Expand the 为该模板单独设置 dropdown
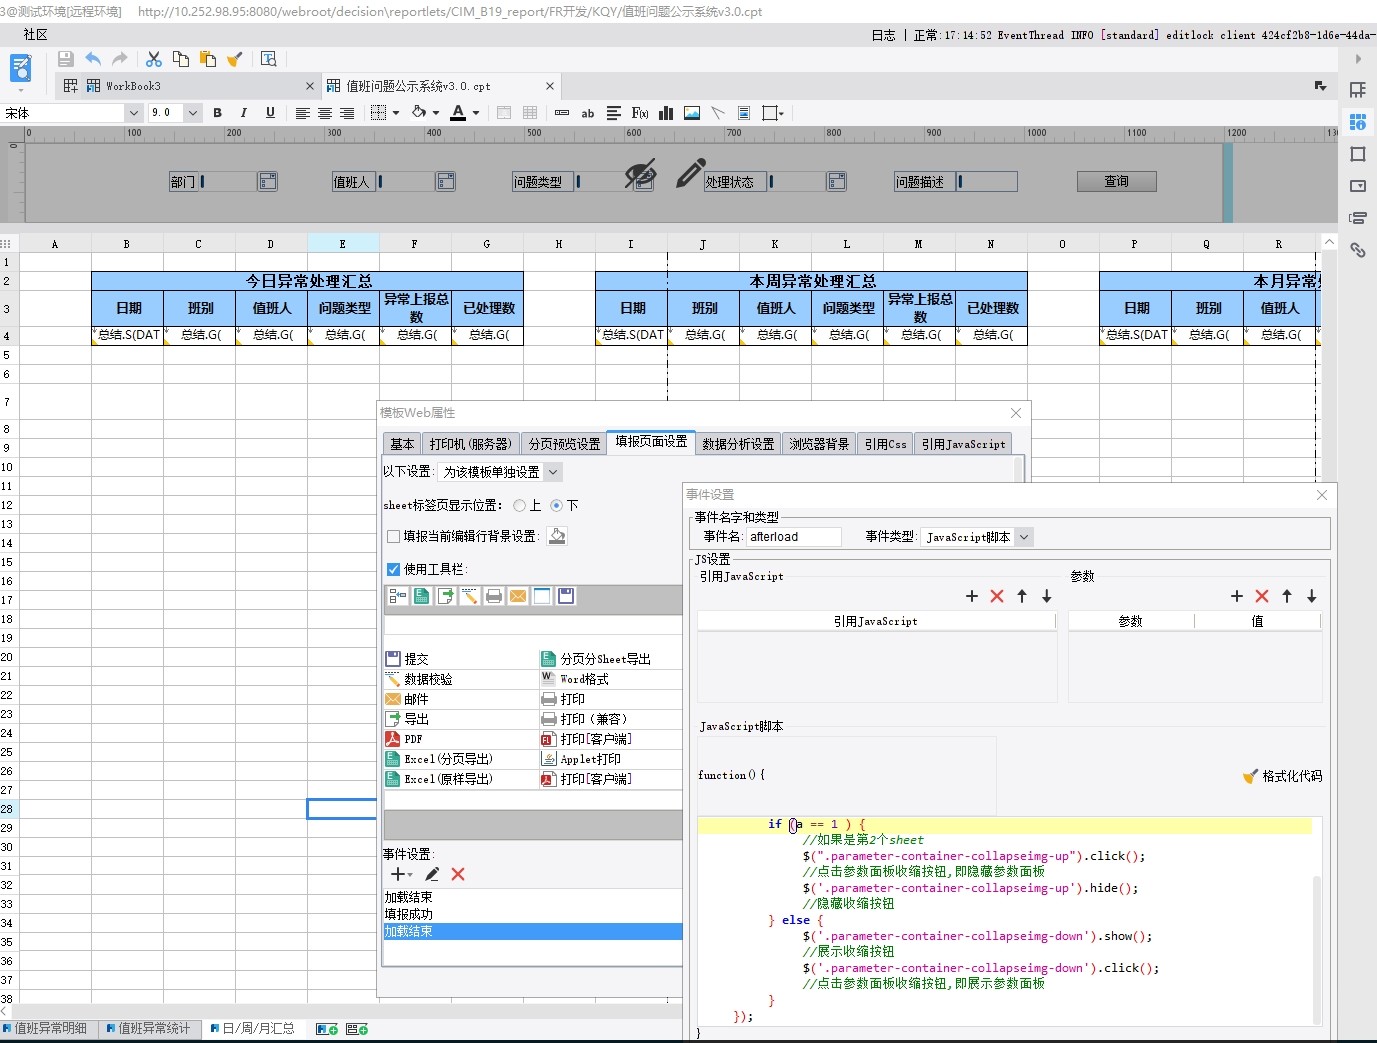The width and height of the screenshot is (1377, 1043). click(x=553, y=472)
